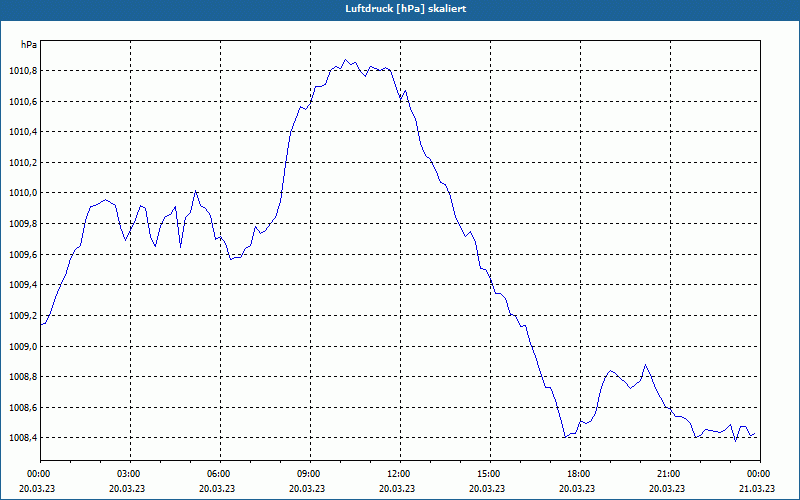Click the 1010,6 y-axis label
This screenshot has height=500, width=800.
click(23, 102)
